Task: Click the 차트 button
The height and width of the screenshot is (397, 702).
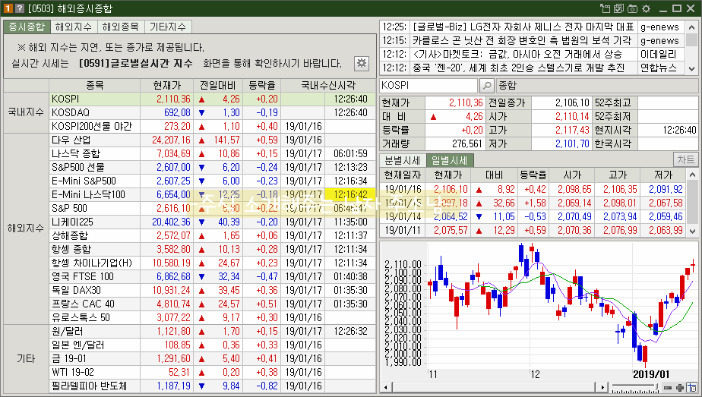Action: [x=685, y=159]
